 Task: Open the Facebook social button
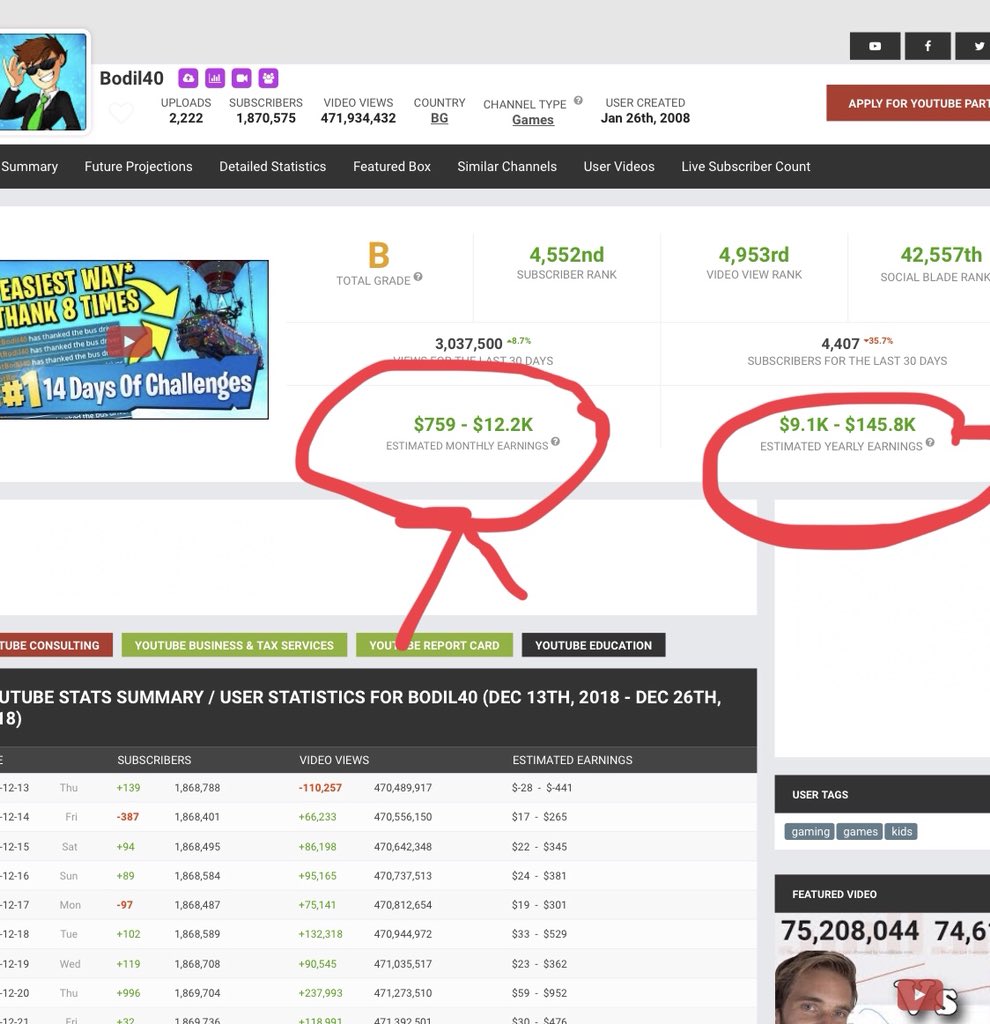[927, 46]
